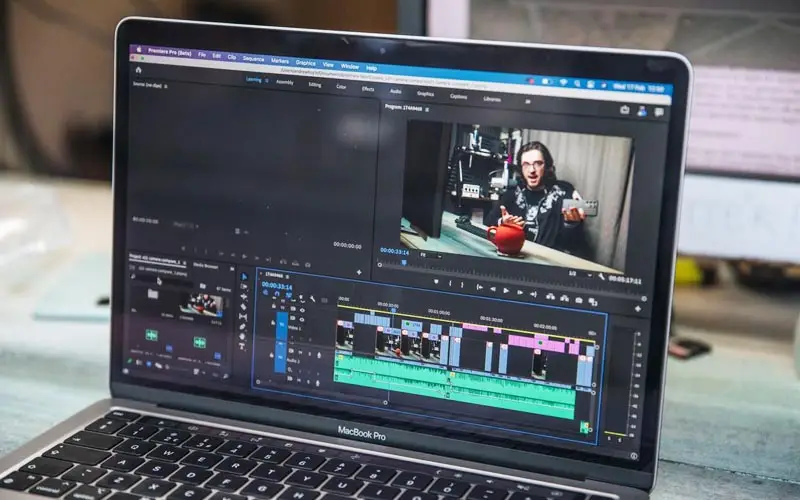Switch to the Audio workspace
The height and width of the screenshot is (500, 800).
coord(395,91)
